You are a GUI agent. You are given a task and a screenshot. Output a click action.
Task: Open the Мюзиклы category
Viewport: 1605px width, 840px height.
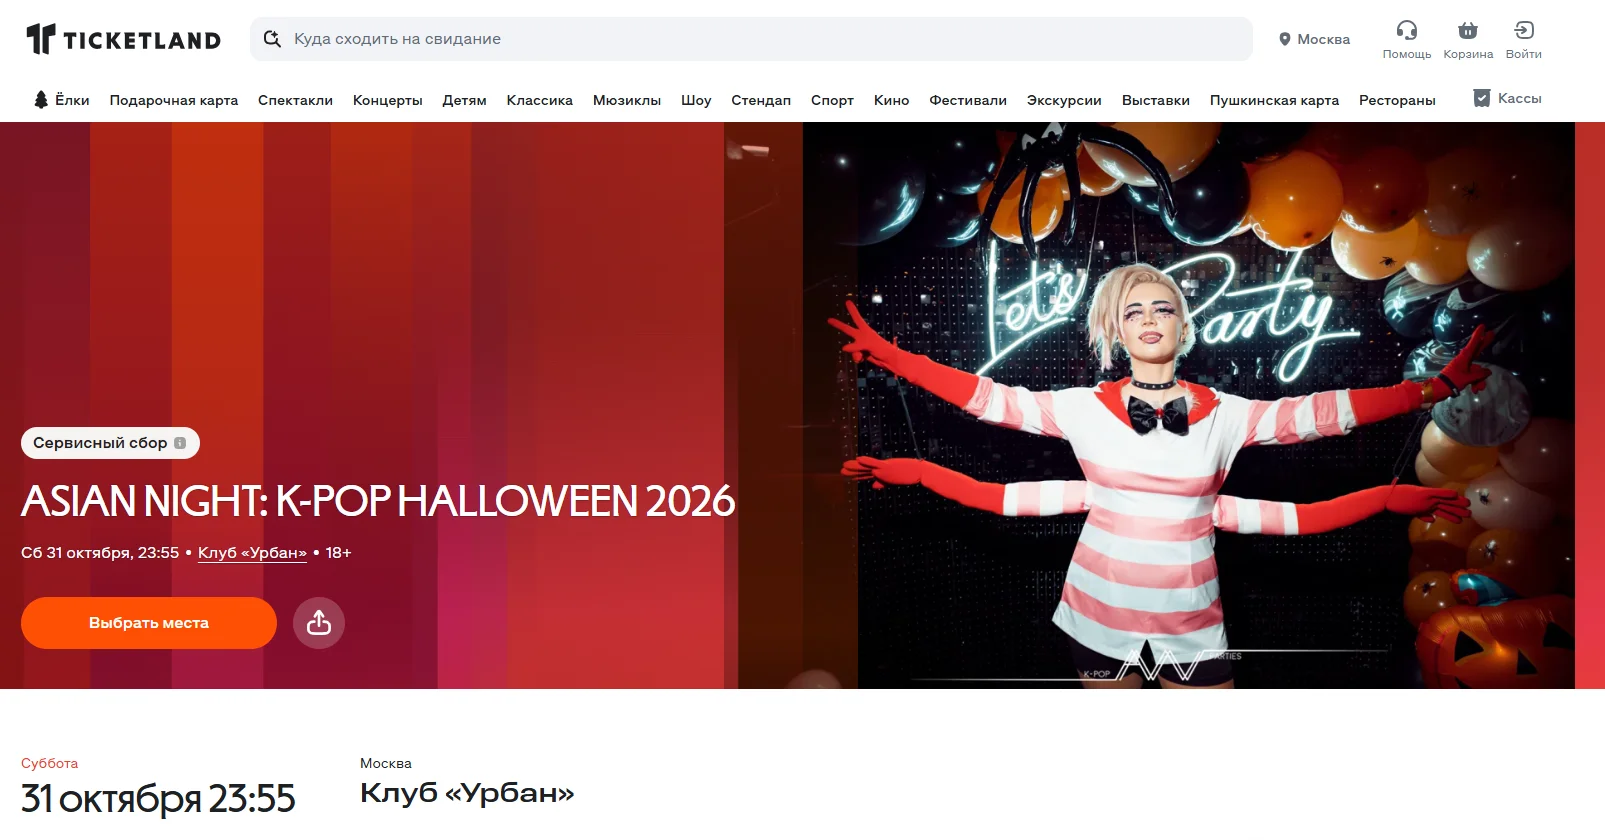click(x=627, y=100)
